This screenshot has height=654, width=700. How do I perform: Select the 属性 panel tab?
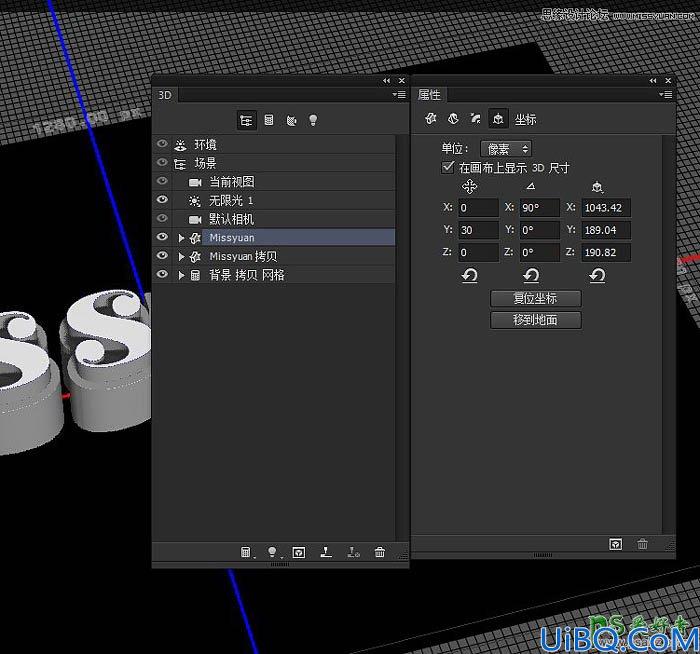click(429, 95)
